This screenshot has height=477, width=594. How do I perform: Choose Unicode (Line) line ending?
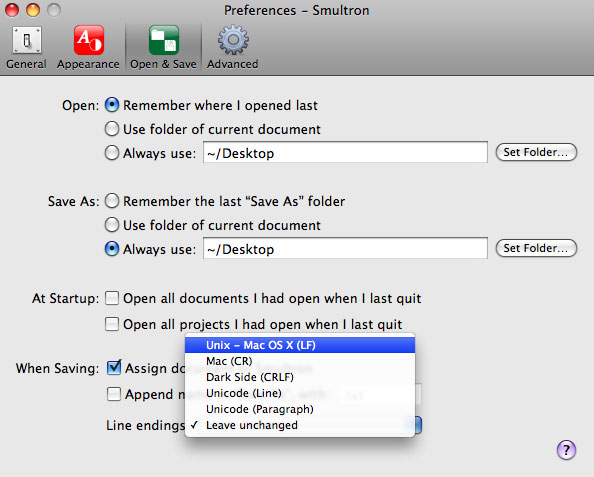point(300,393)
